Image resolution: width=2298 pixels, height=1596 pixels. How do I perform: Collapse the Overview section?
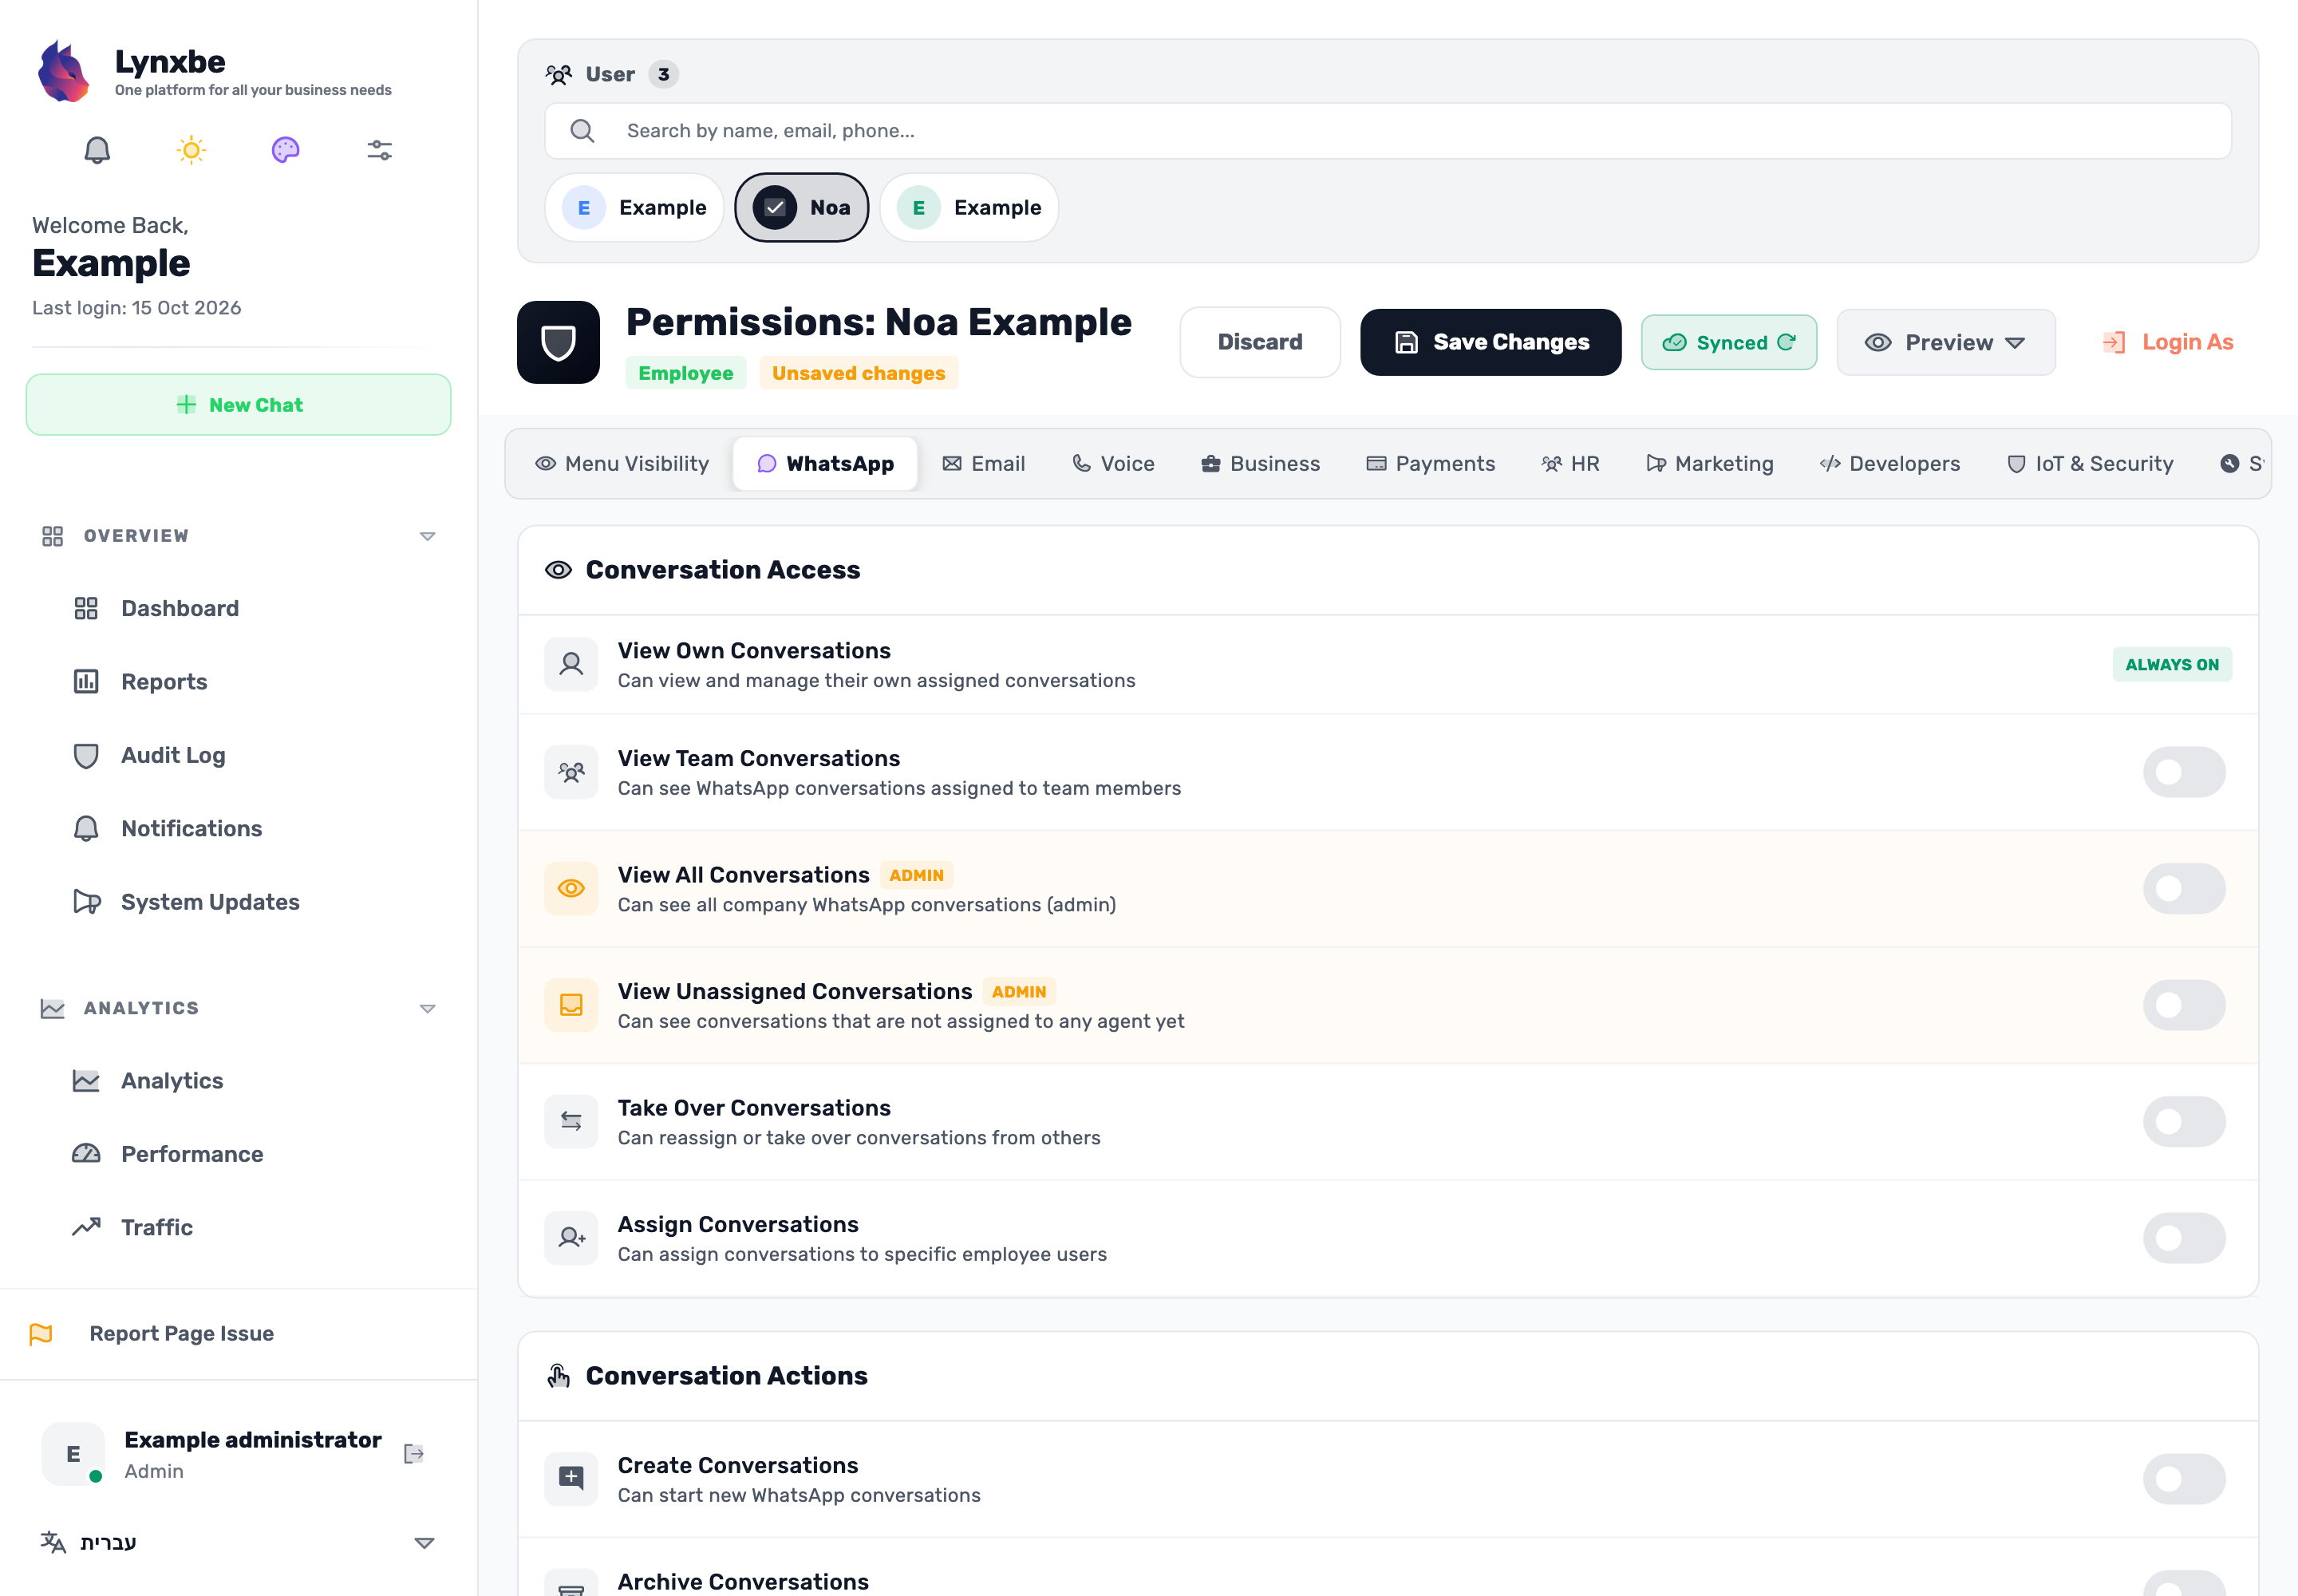pyautogui.click(x=427, y=536)
